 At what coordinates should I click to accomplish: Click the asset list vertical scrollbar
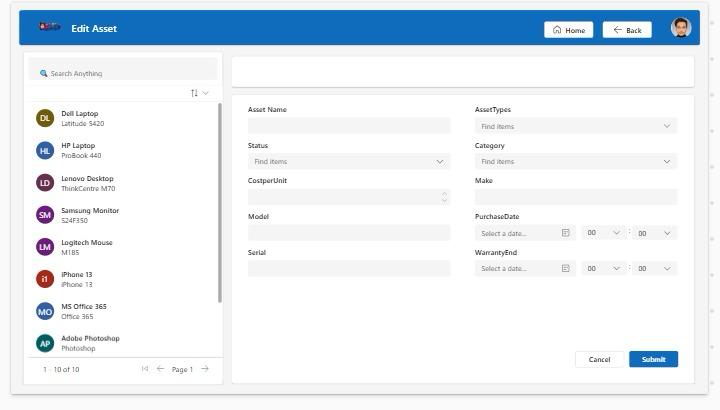[x=219, y=203]
